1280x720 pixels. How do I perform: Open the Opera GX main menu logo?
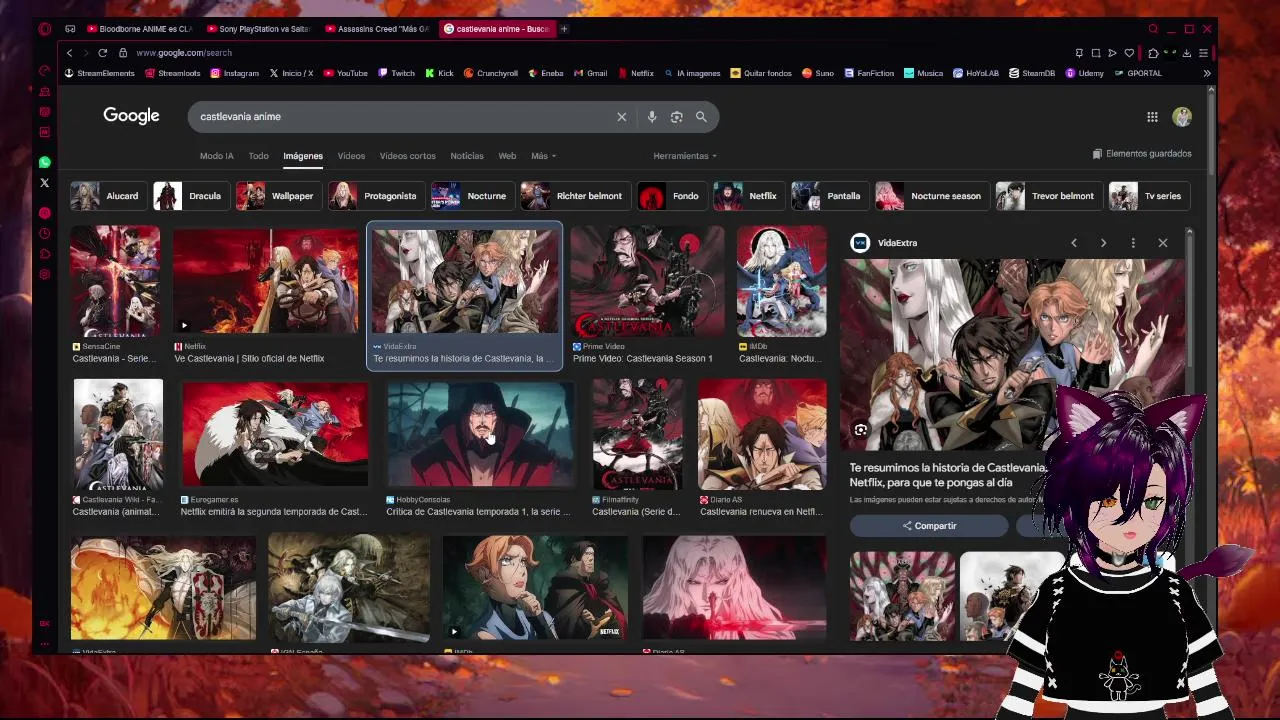45,29
